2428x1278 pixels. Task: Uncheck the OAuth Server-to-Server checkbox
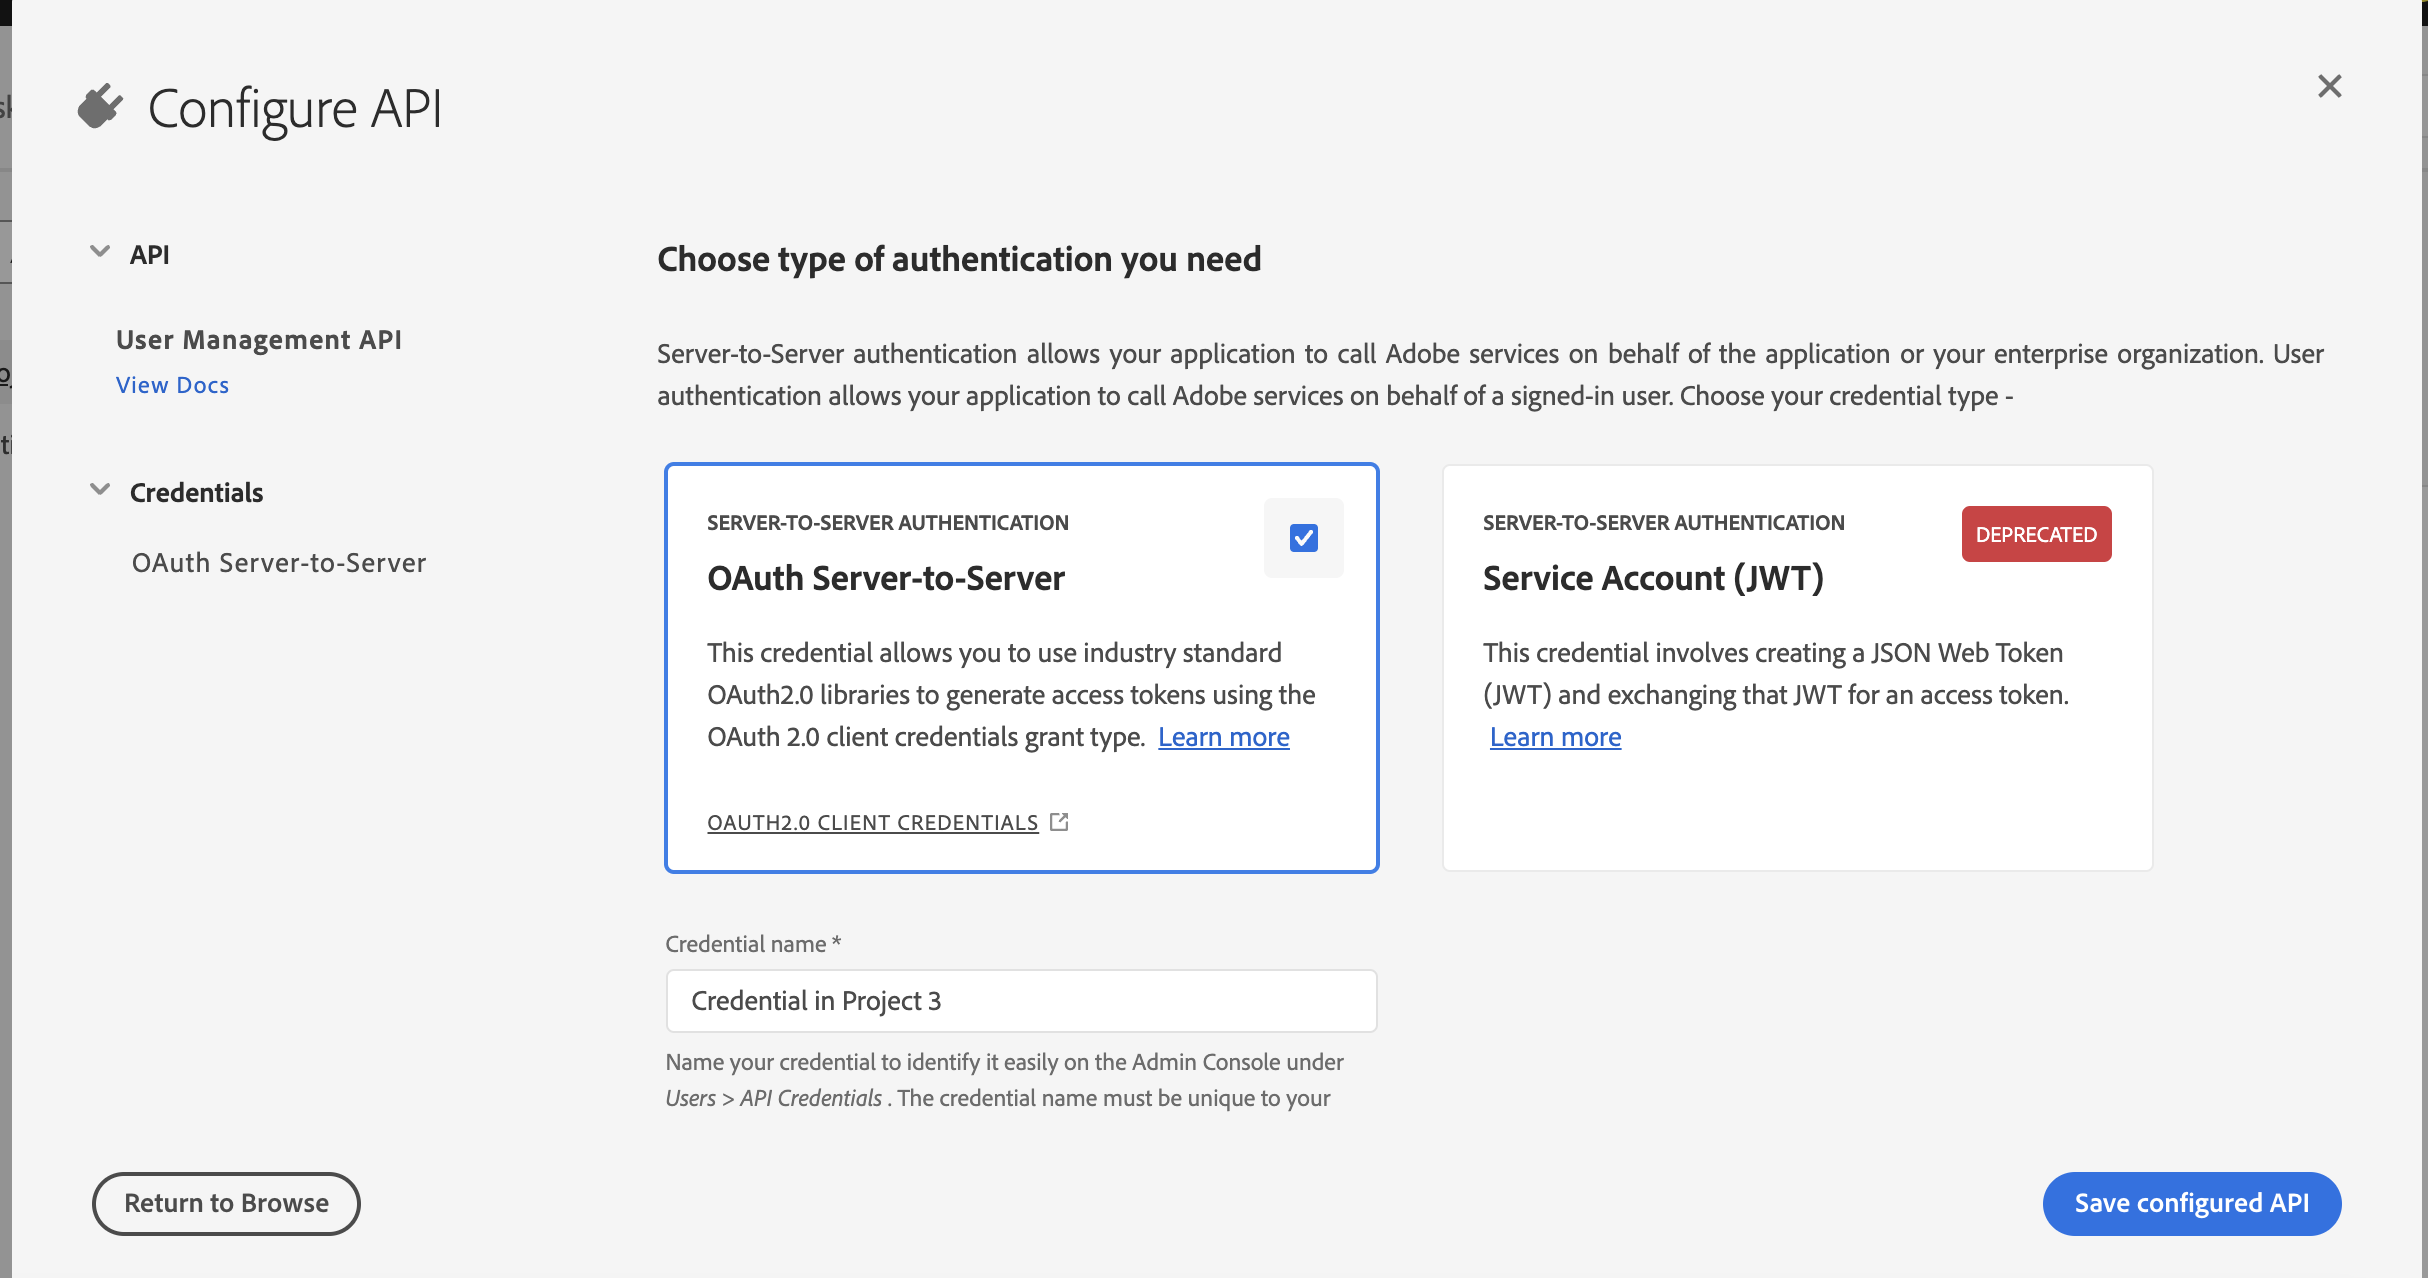coord(1303,538)
